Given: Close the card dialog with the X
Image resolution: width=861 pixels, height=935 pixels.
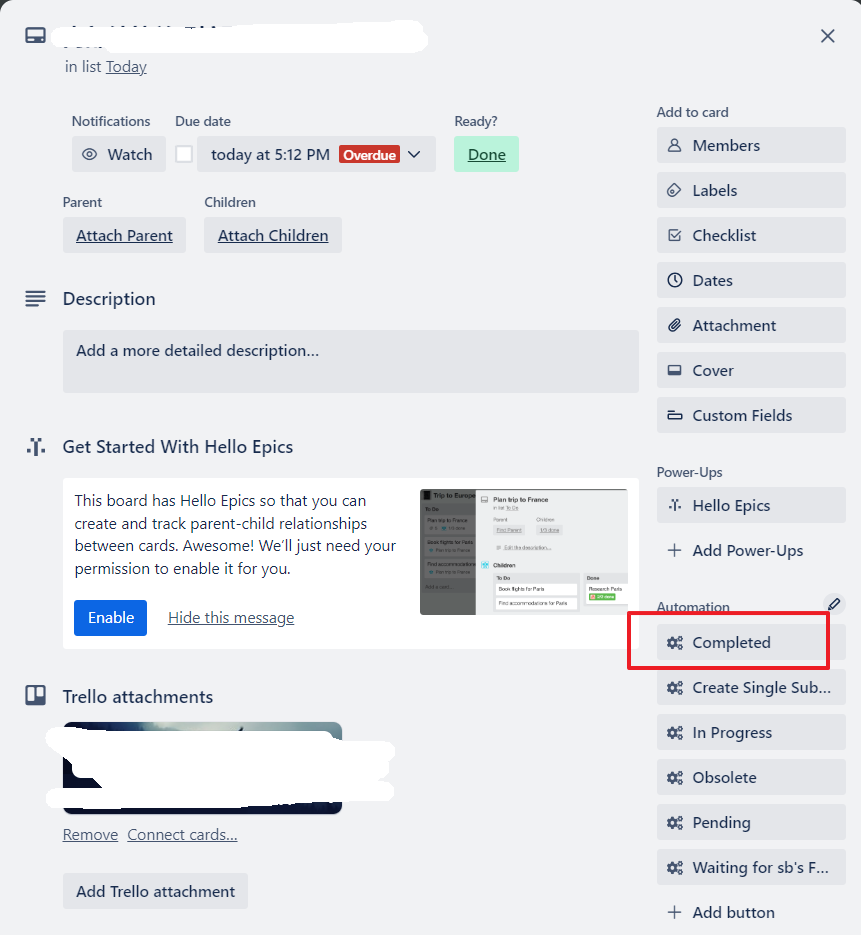Looking at the screenshot, I should (828, 36).
